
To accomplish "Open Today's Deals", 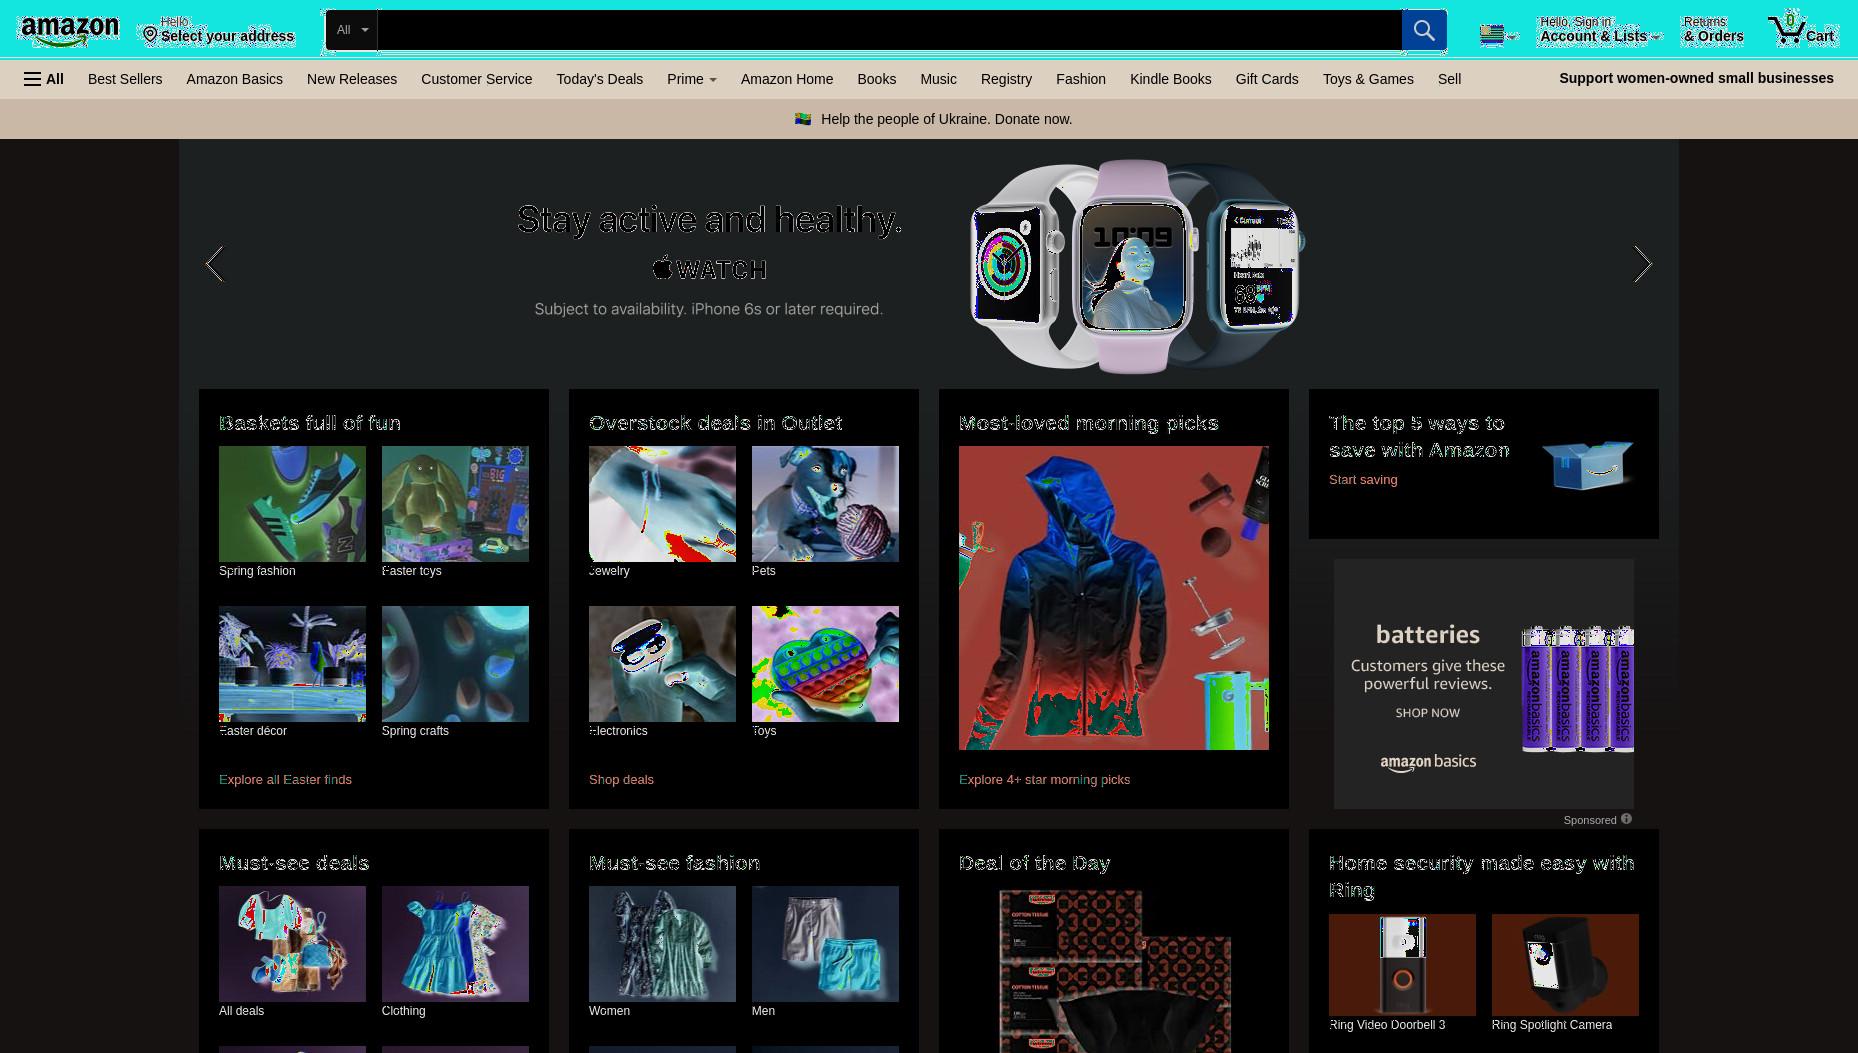I will 600,79.
